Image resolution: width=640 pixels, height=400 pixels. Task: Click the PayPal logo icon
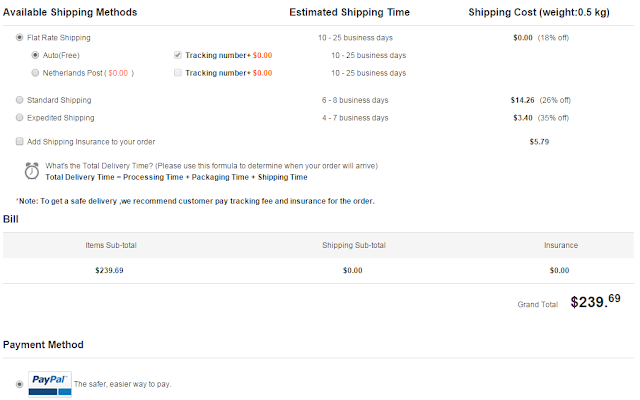pyautogui.click(x=50, y=384)
